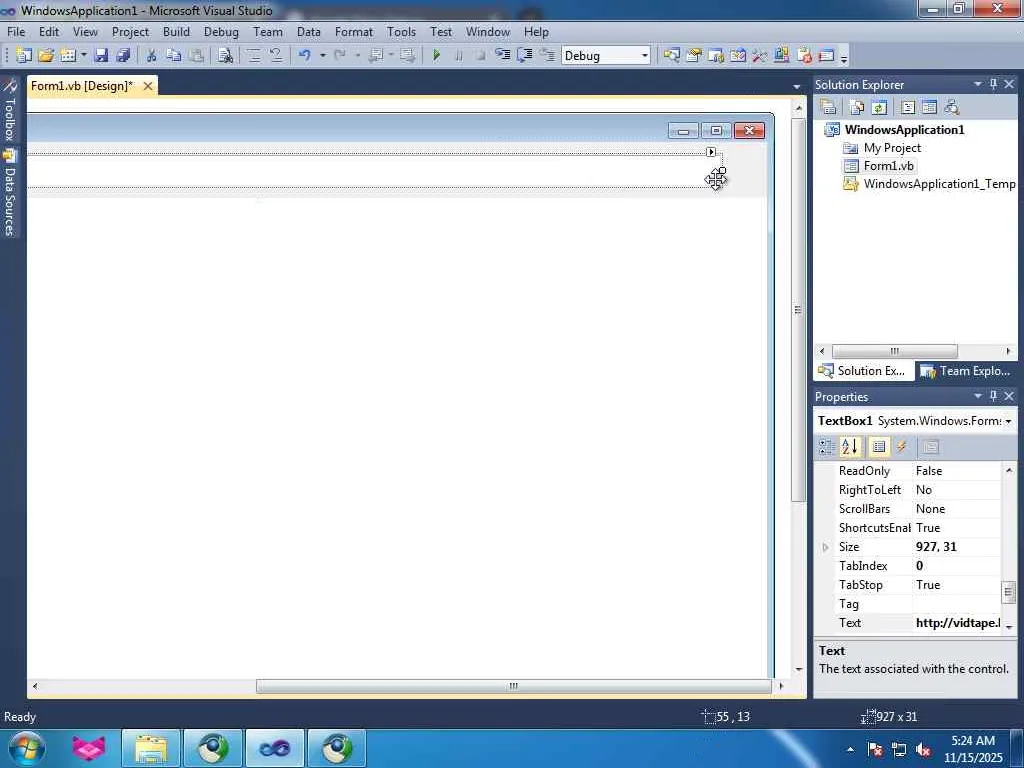Select the WindowsApplication1 project node
The image size is (1024, 768).
tap(904, 129)
